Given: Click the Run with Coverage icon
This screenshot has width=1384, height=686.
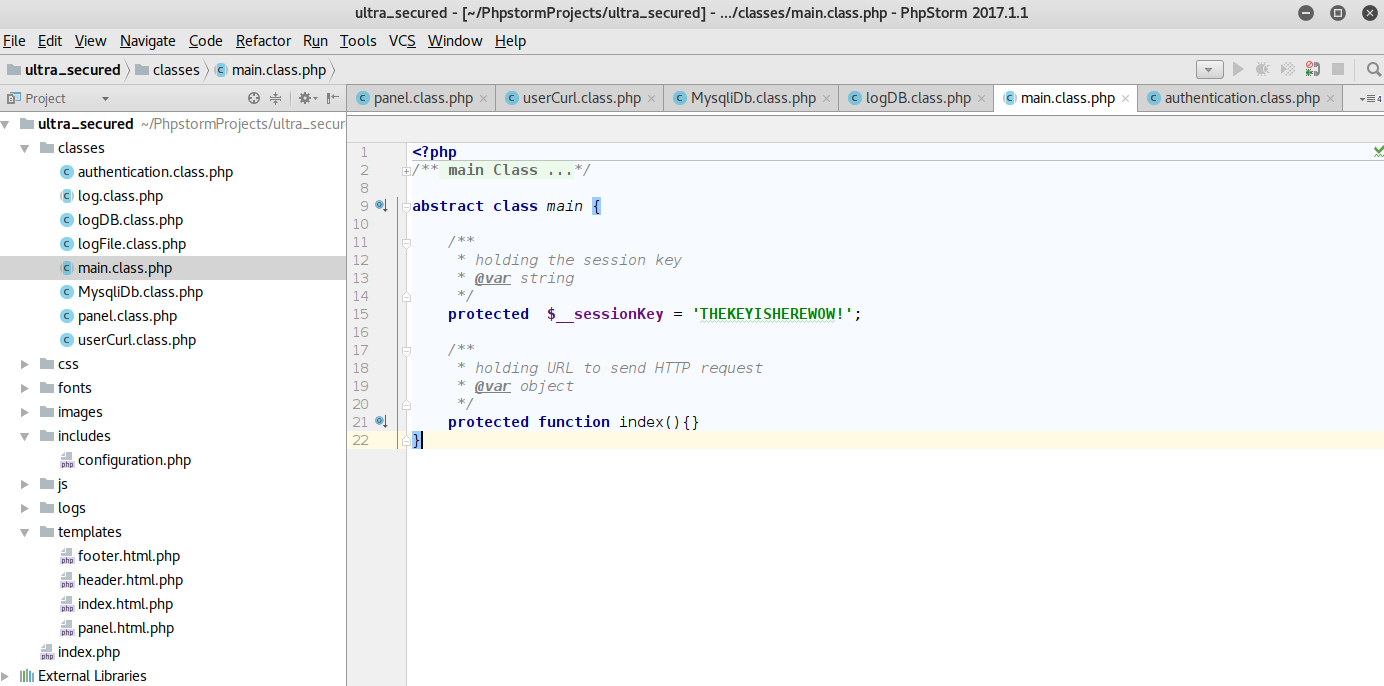Looking at the screenshot, I should coord(1288,69).
